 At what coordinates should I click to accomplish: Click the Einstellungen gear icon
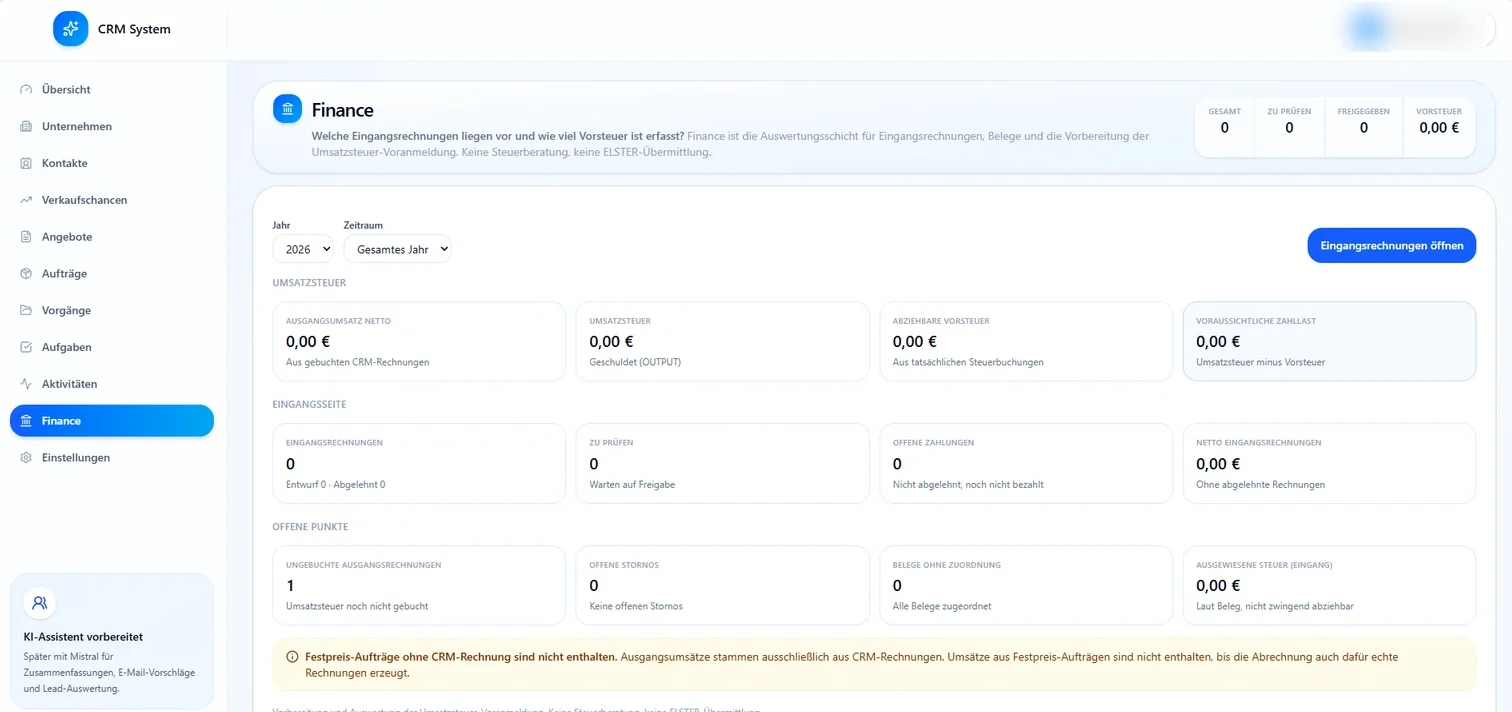(x=26, y=457)
